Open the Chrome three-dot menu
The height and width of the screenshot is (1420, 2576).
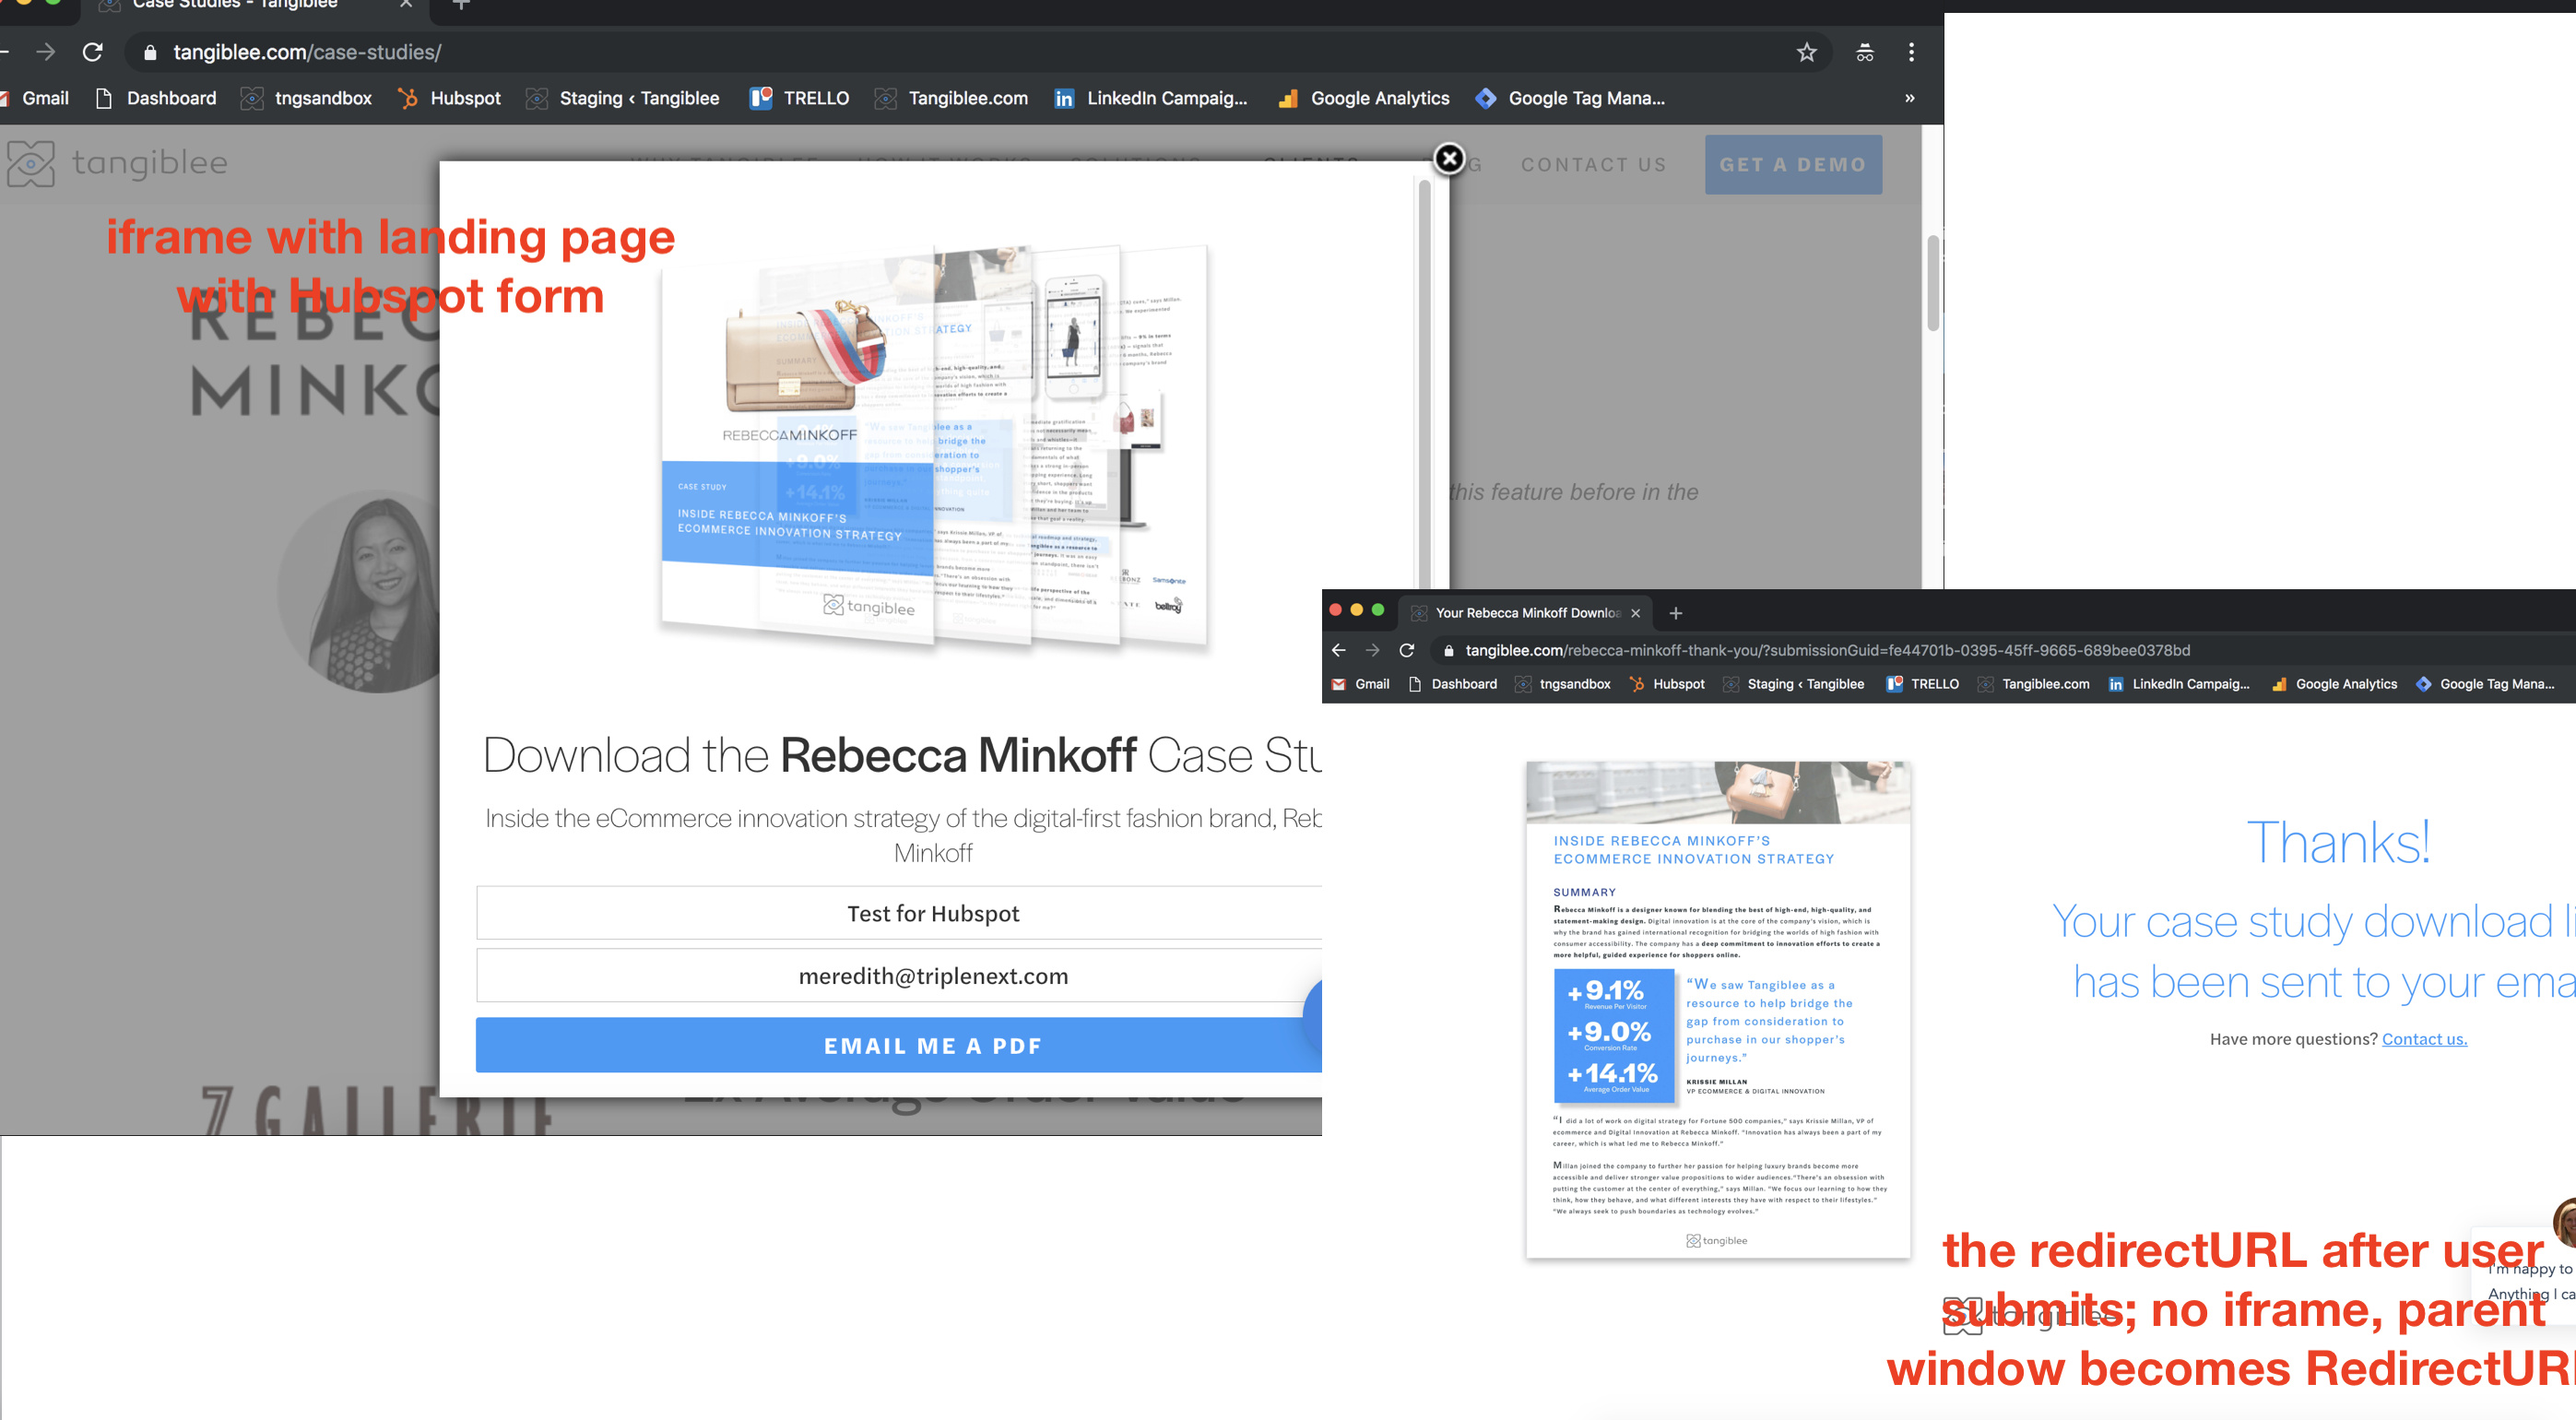click(1911, 52)
